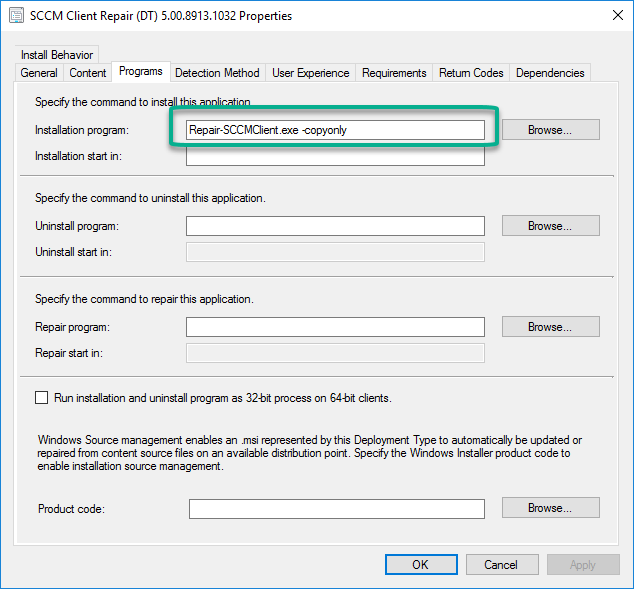Switch to the Requirements tab

click(394, 73)
